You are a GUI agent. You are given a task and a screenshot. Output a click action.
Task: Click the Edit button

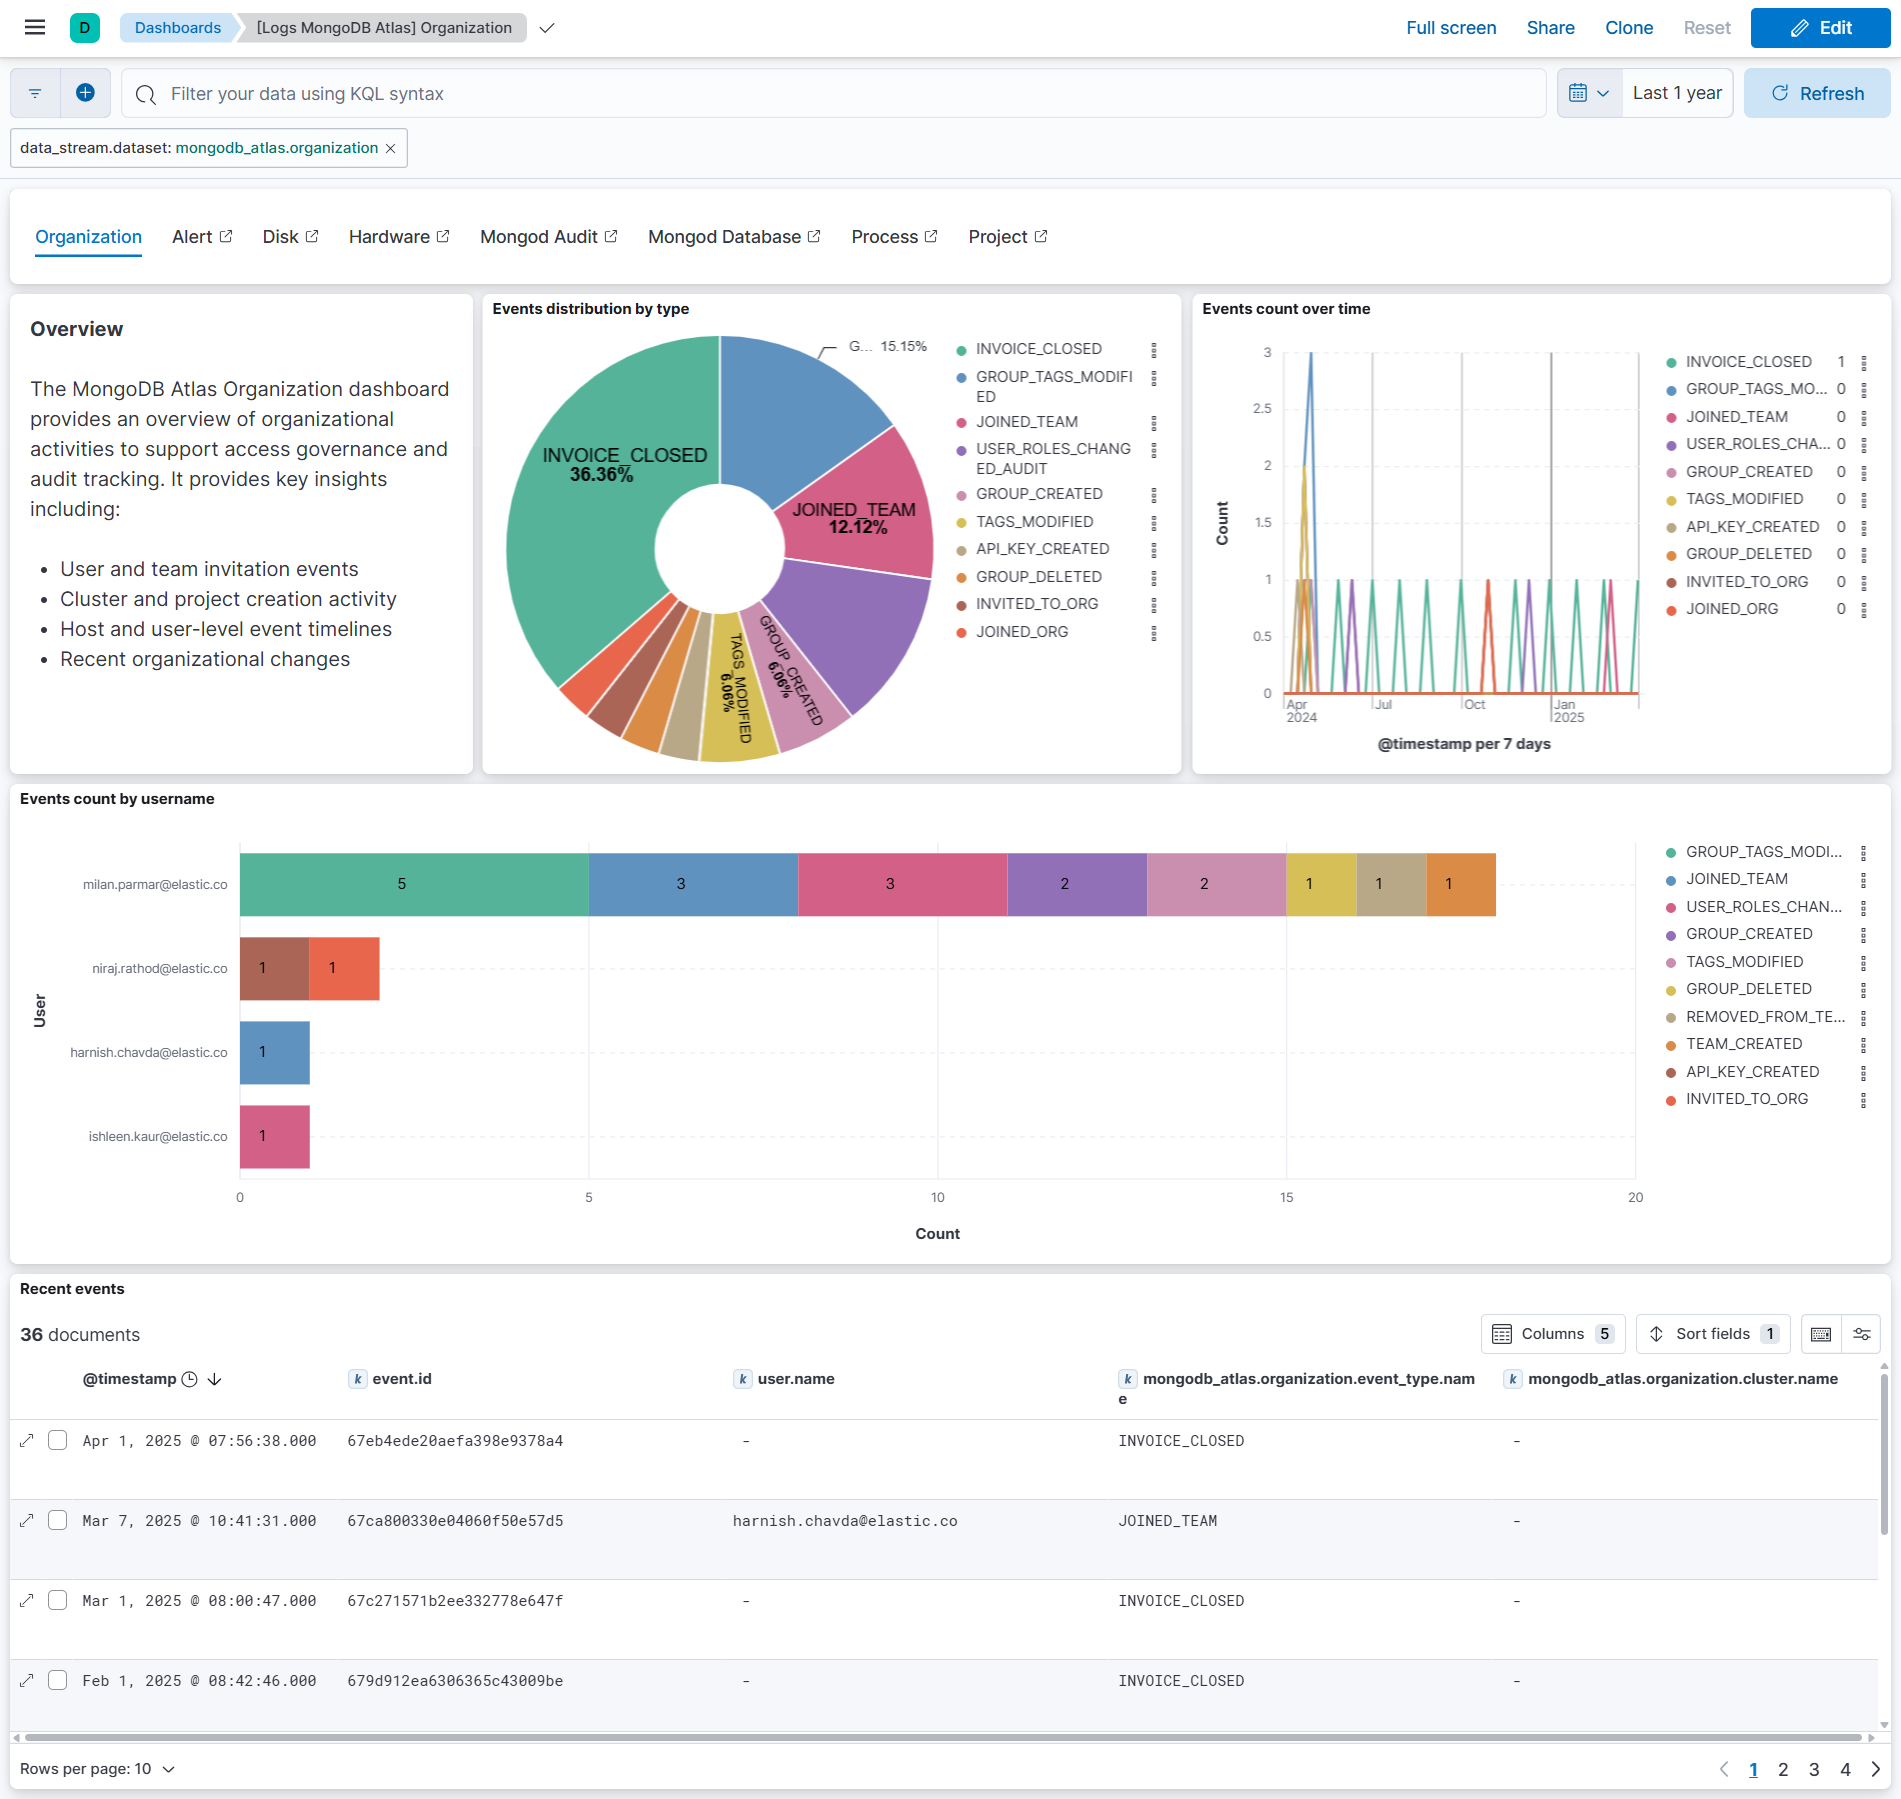point(1820,27)
